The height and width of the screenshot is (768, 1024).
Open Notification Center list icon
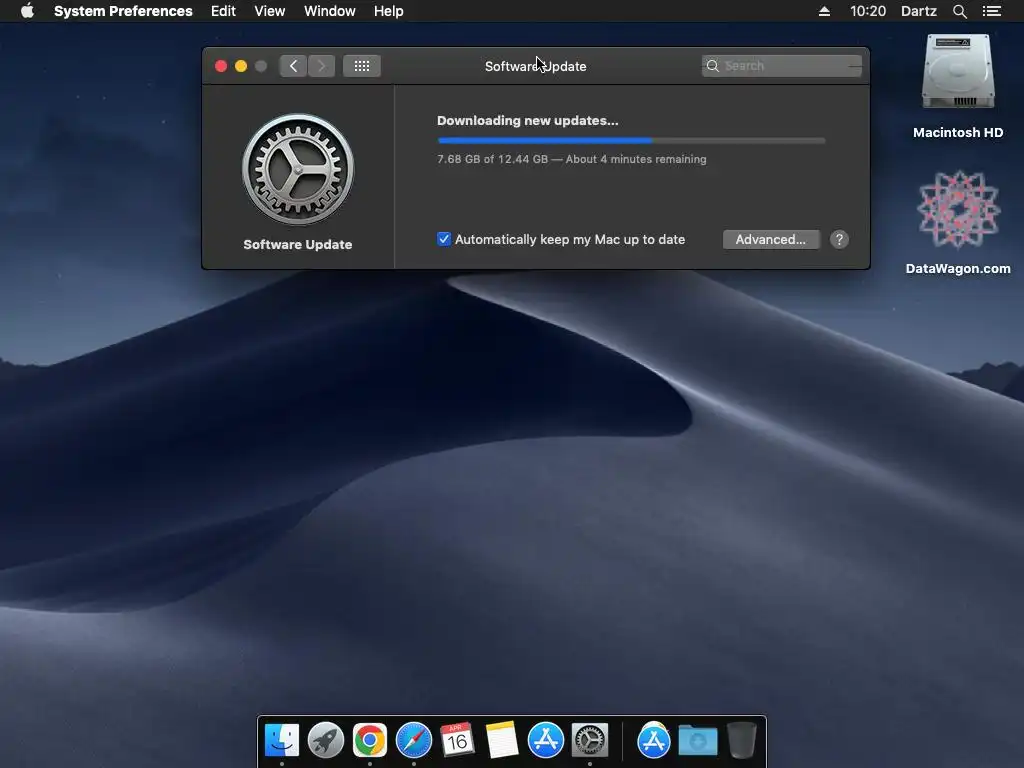click(991, 11)
